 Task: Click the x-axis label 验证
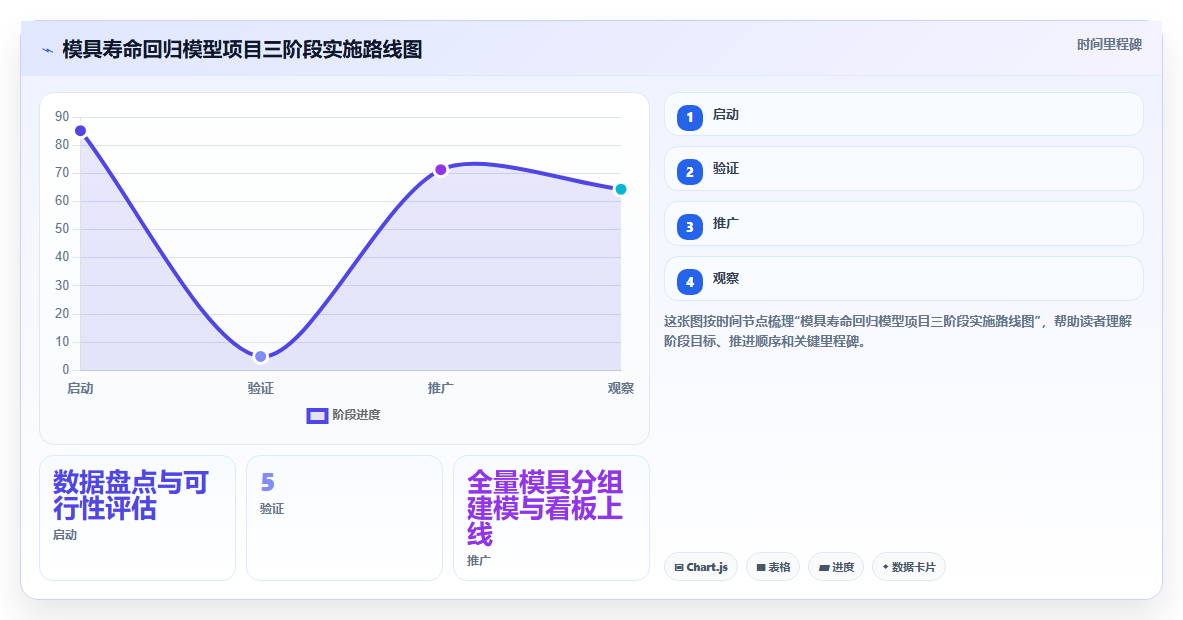pyautogui.click(x=260, y=388)
